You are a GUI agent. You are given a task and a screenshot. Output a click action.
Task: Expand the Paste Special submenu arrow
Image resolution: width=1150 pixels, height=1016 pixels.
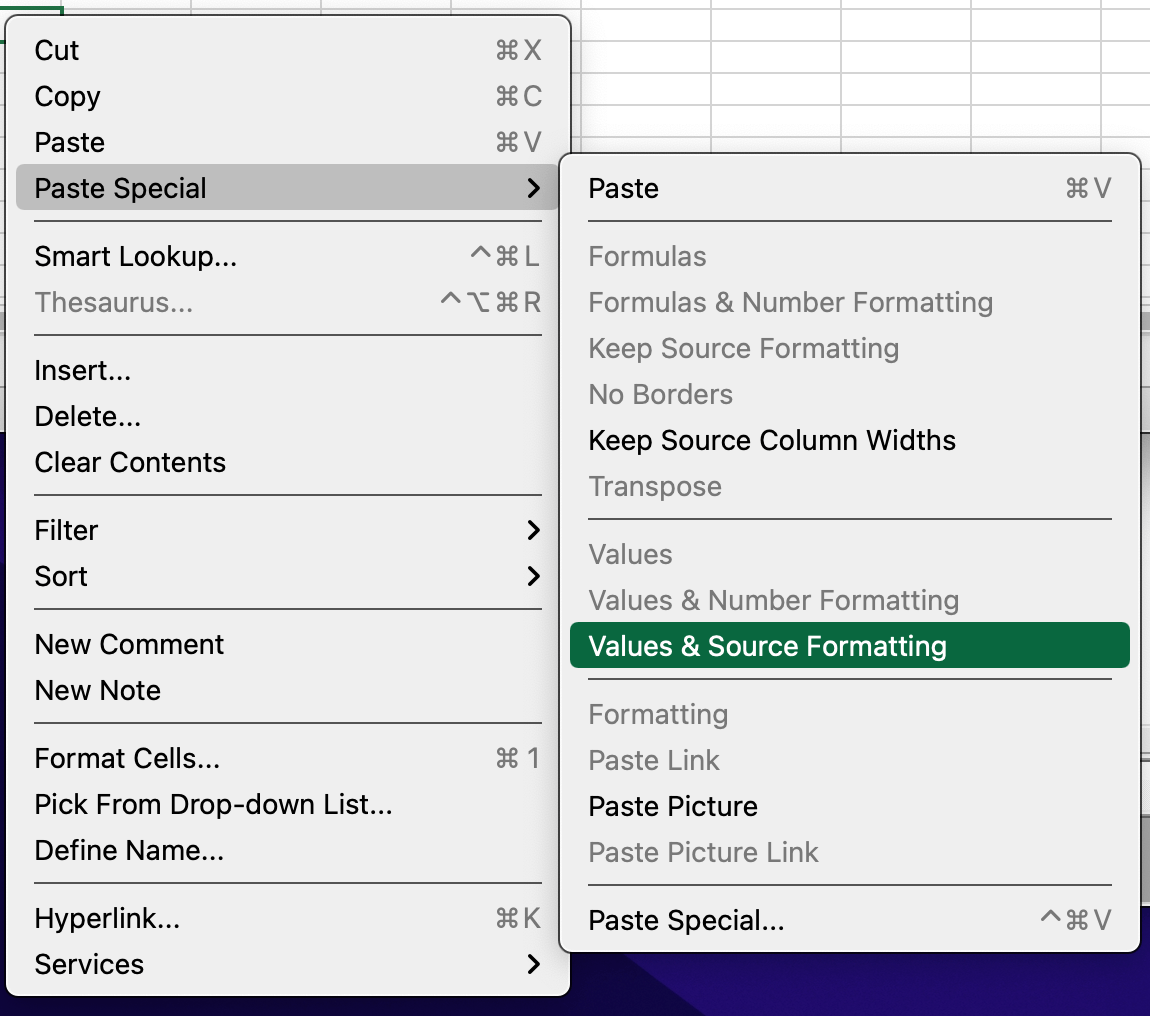point(533,189)
